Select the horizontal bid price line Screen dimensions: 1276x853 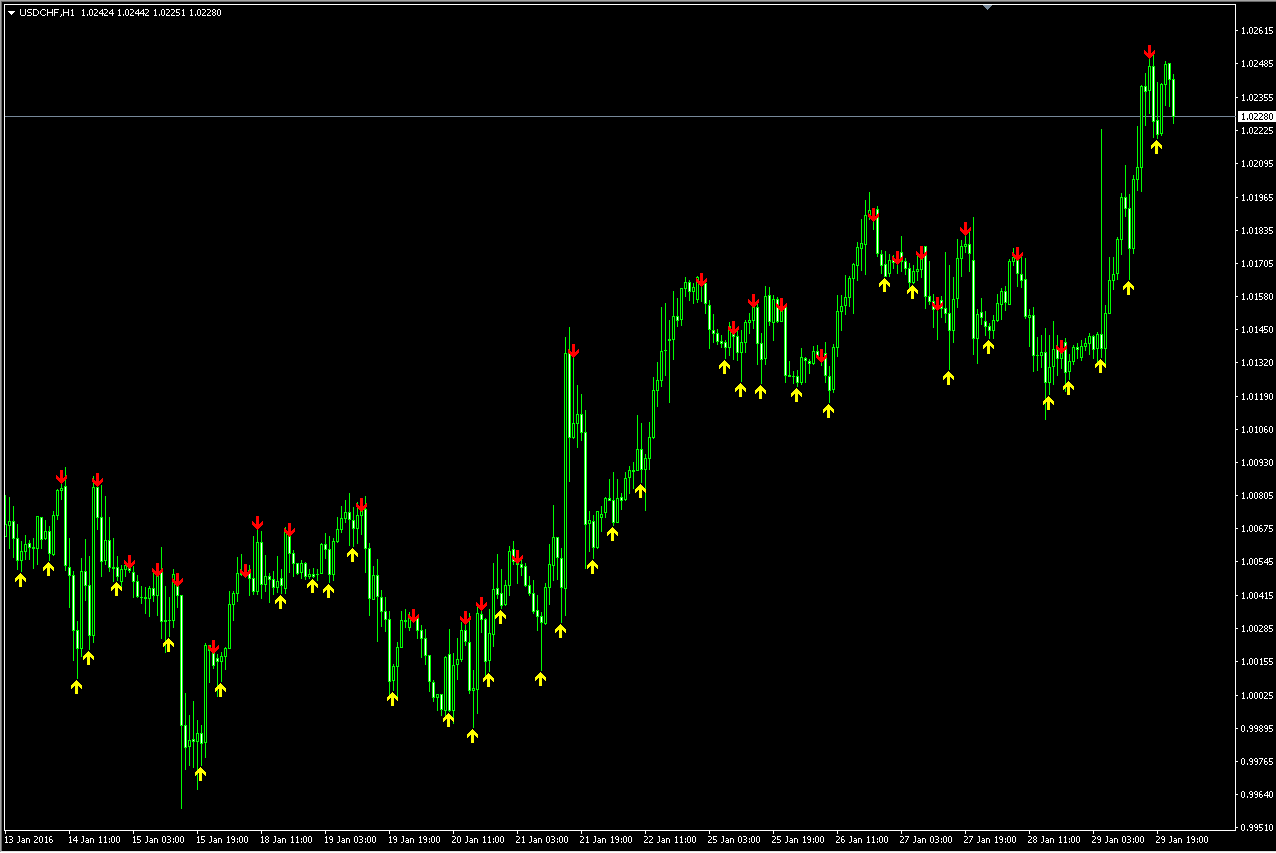619,117
